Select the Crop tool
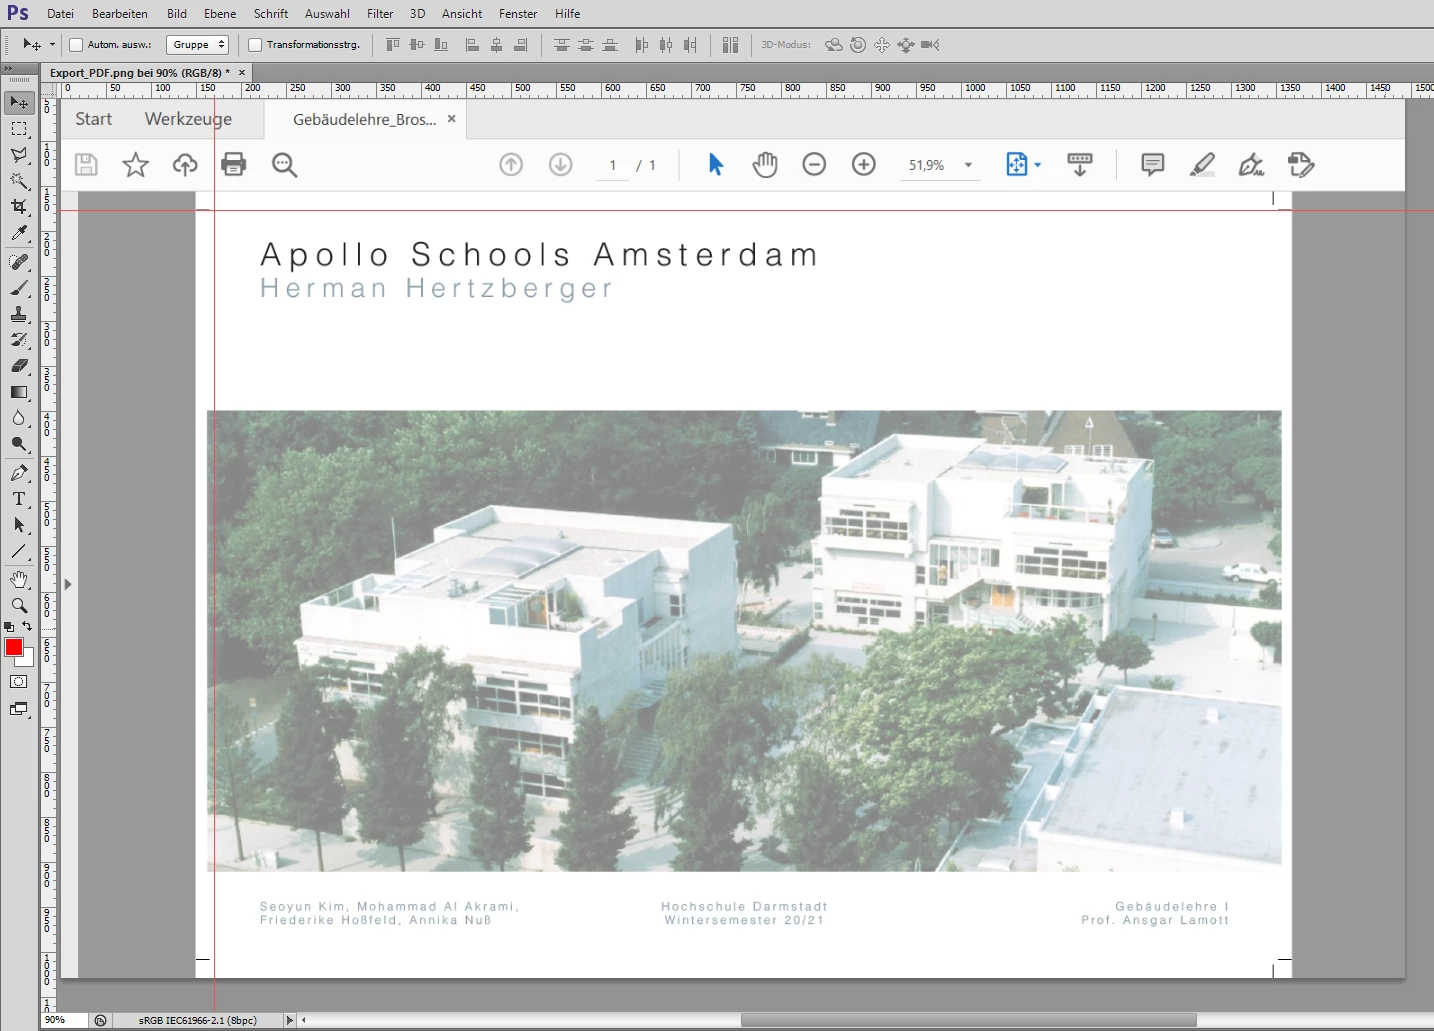The image size is (1434, 1031). (x=19, y=207)
